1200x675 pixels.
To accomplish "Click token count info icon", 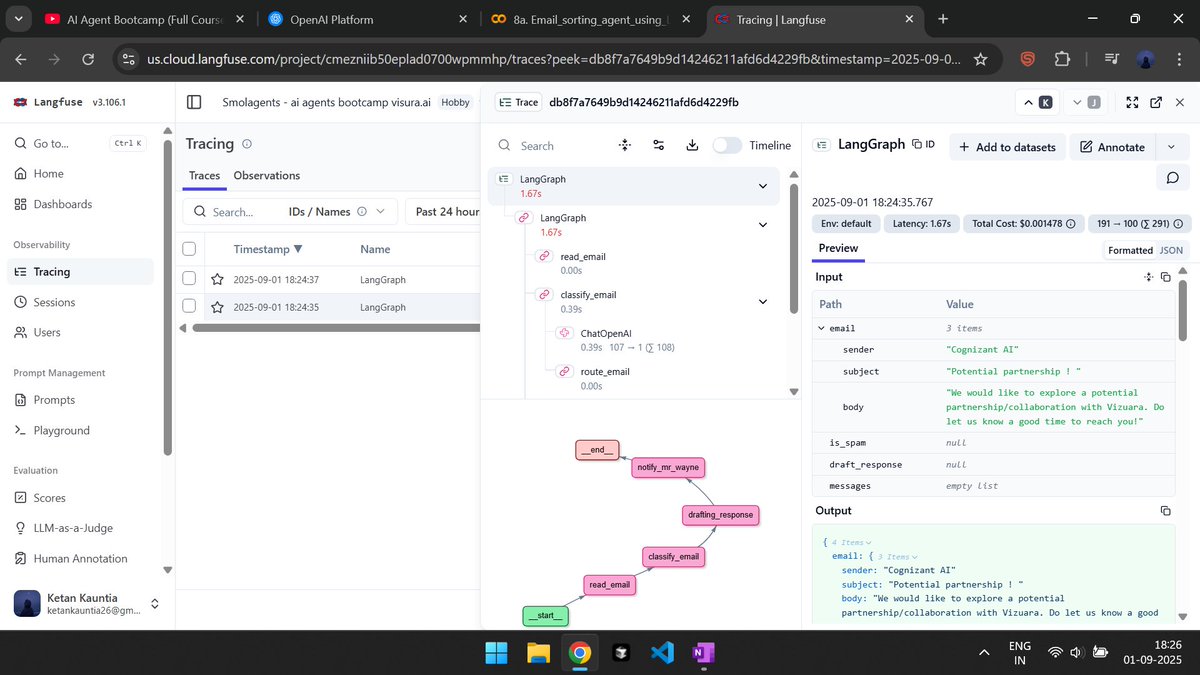I will (x=1178, y=224).
